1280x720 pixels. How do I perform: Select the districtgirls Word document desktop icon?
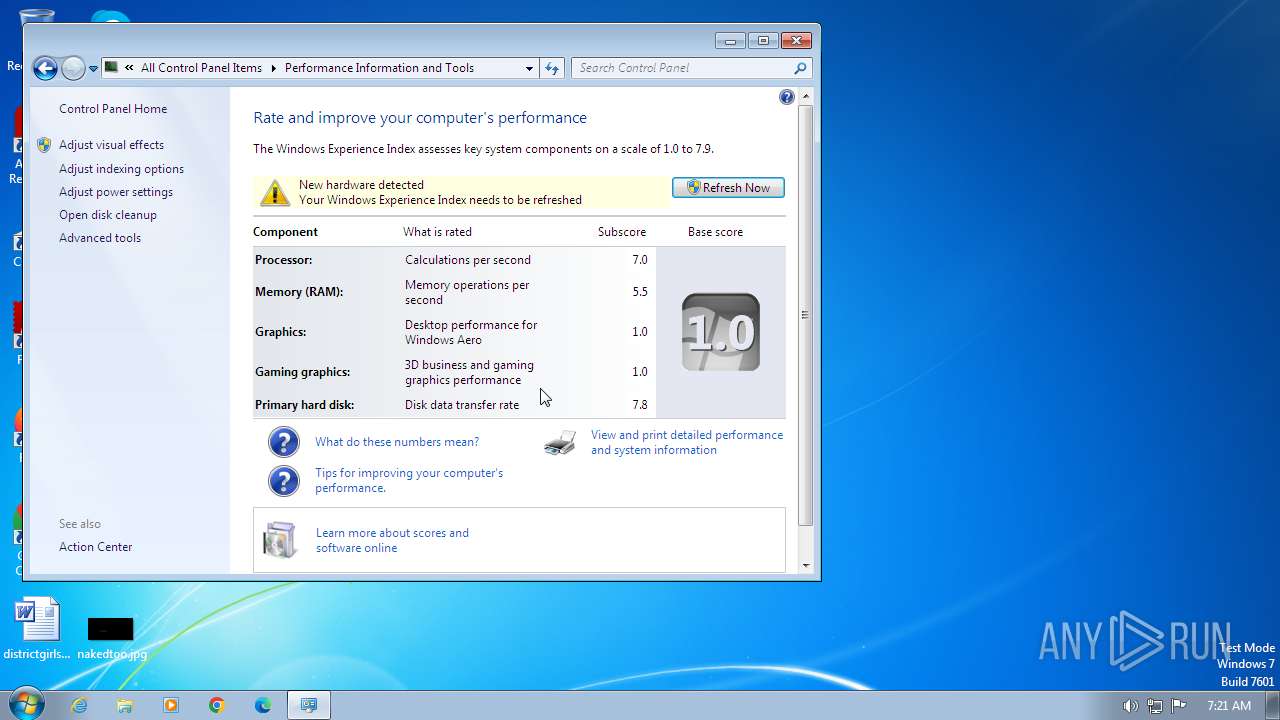click(x=38, y=629)
